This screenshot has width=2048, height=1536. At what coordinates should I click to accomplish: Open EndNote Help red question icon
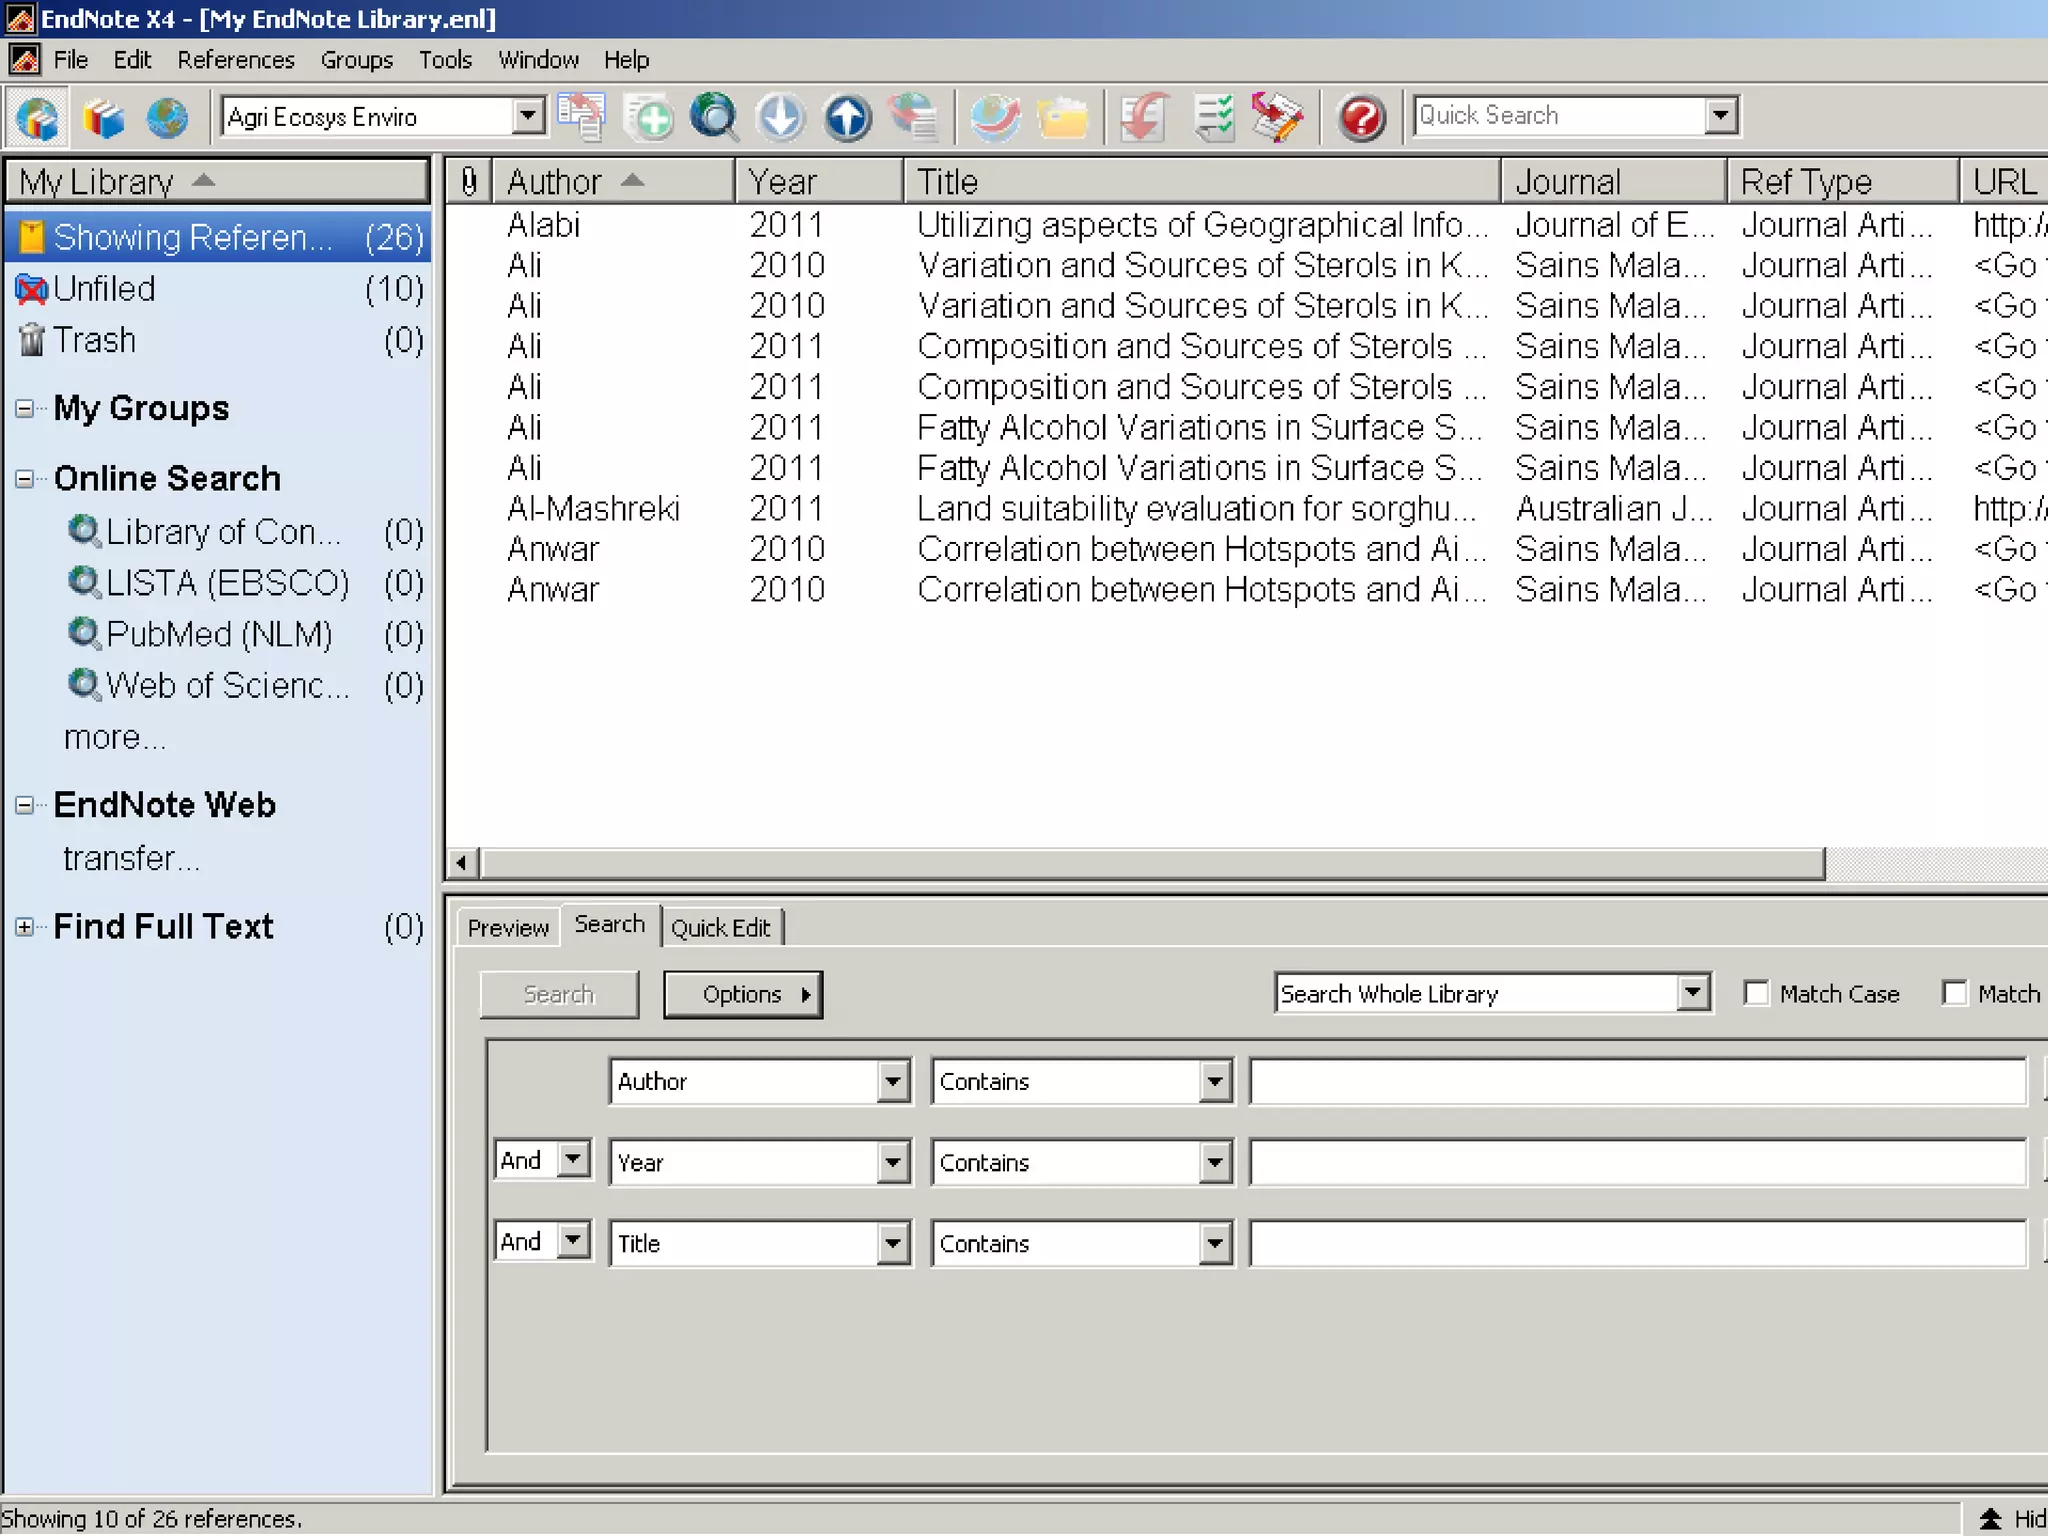(1361, 117)
